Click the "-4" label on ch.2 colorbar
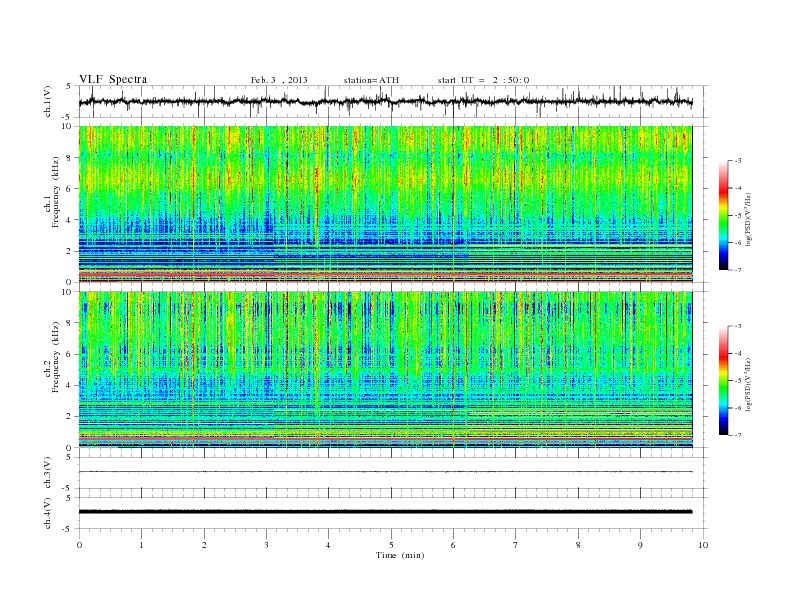The height and width of the screenshot is (612, 792). (738, 353)
